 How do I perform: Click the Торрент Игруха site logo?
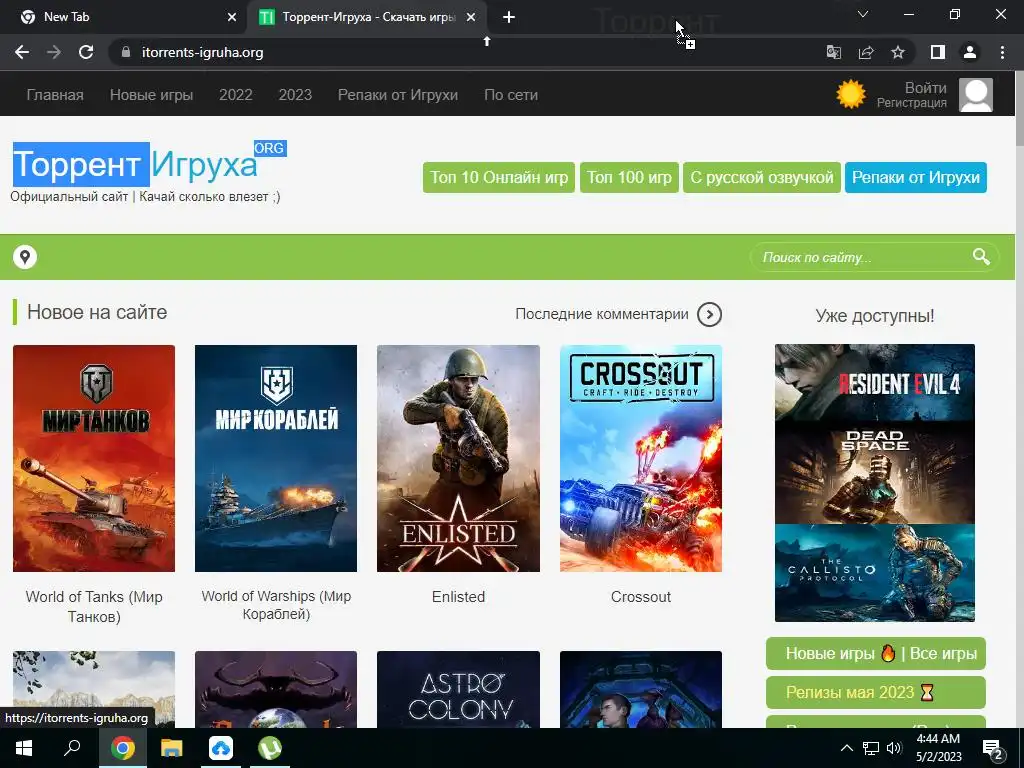pyautogui.click(x=149, y=163)
